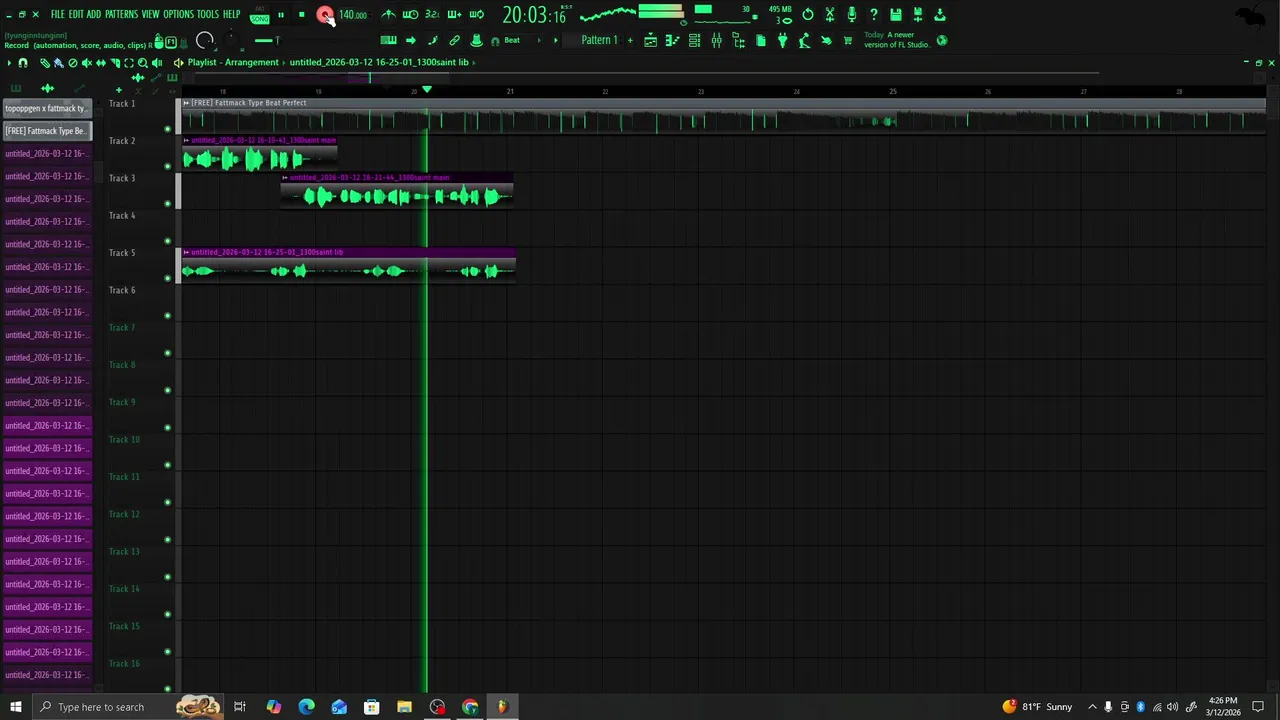
Task: Select the 'topoppgen x fattmack ty..' clip in picker
Action: point(47,108)
